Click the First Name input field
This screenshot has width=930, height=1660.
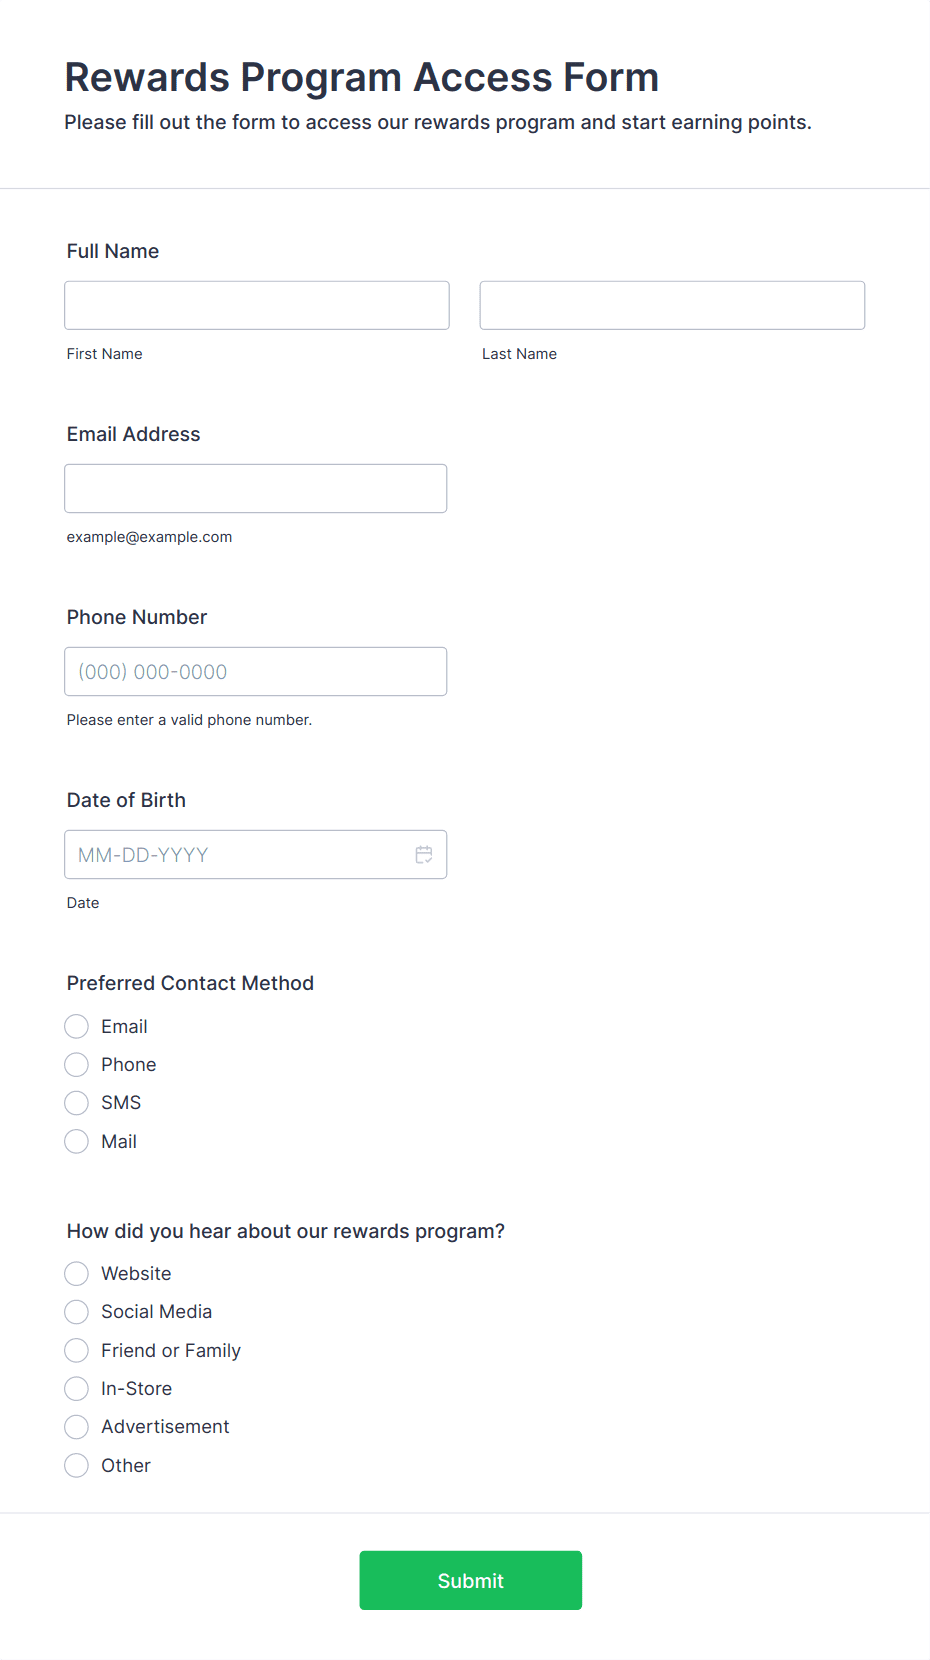tap(257, 305)
